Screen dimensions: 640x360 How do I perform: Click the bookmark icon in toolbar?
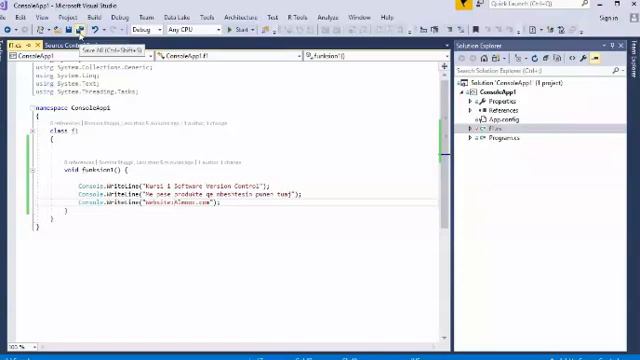pyautogui.click(x=476, y=30)
